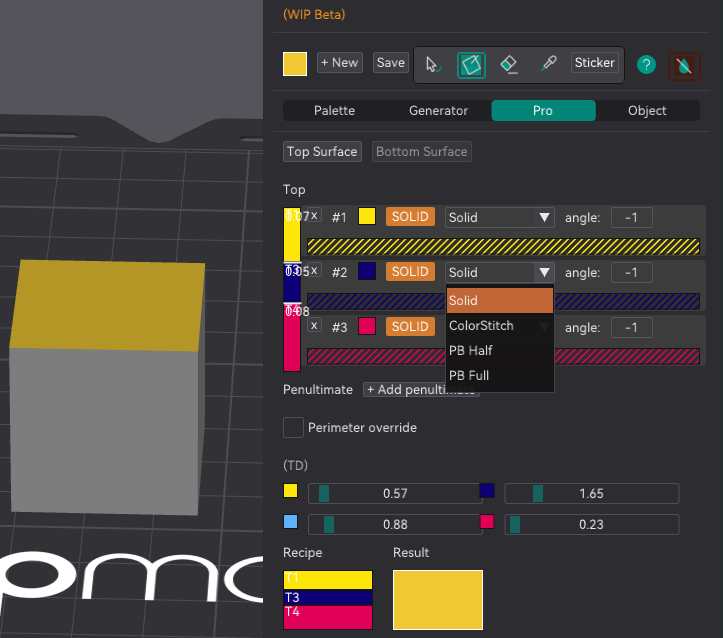Click the + Add penultimate button

pos(421,390)
